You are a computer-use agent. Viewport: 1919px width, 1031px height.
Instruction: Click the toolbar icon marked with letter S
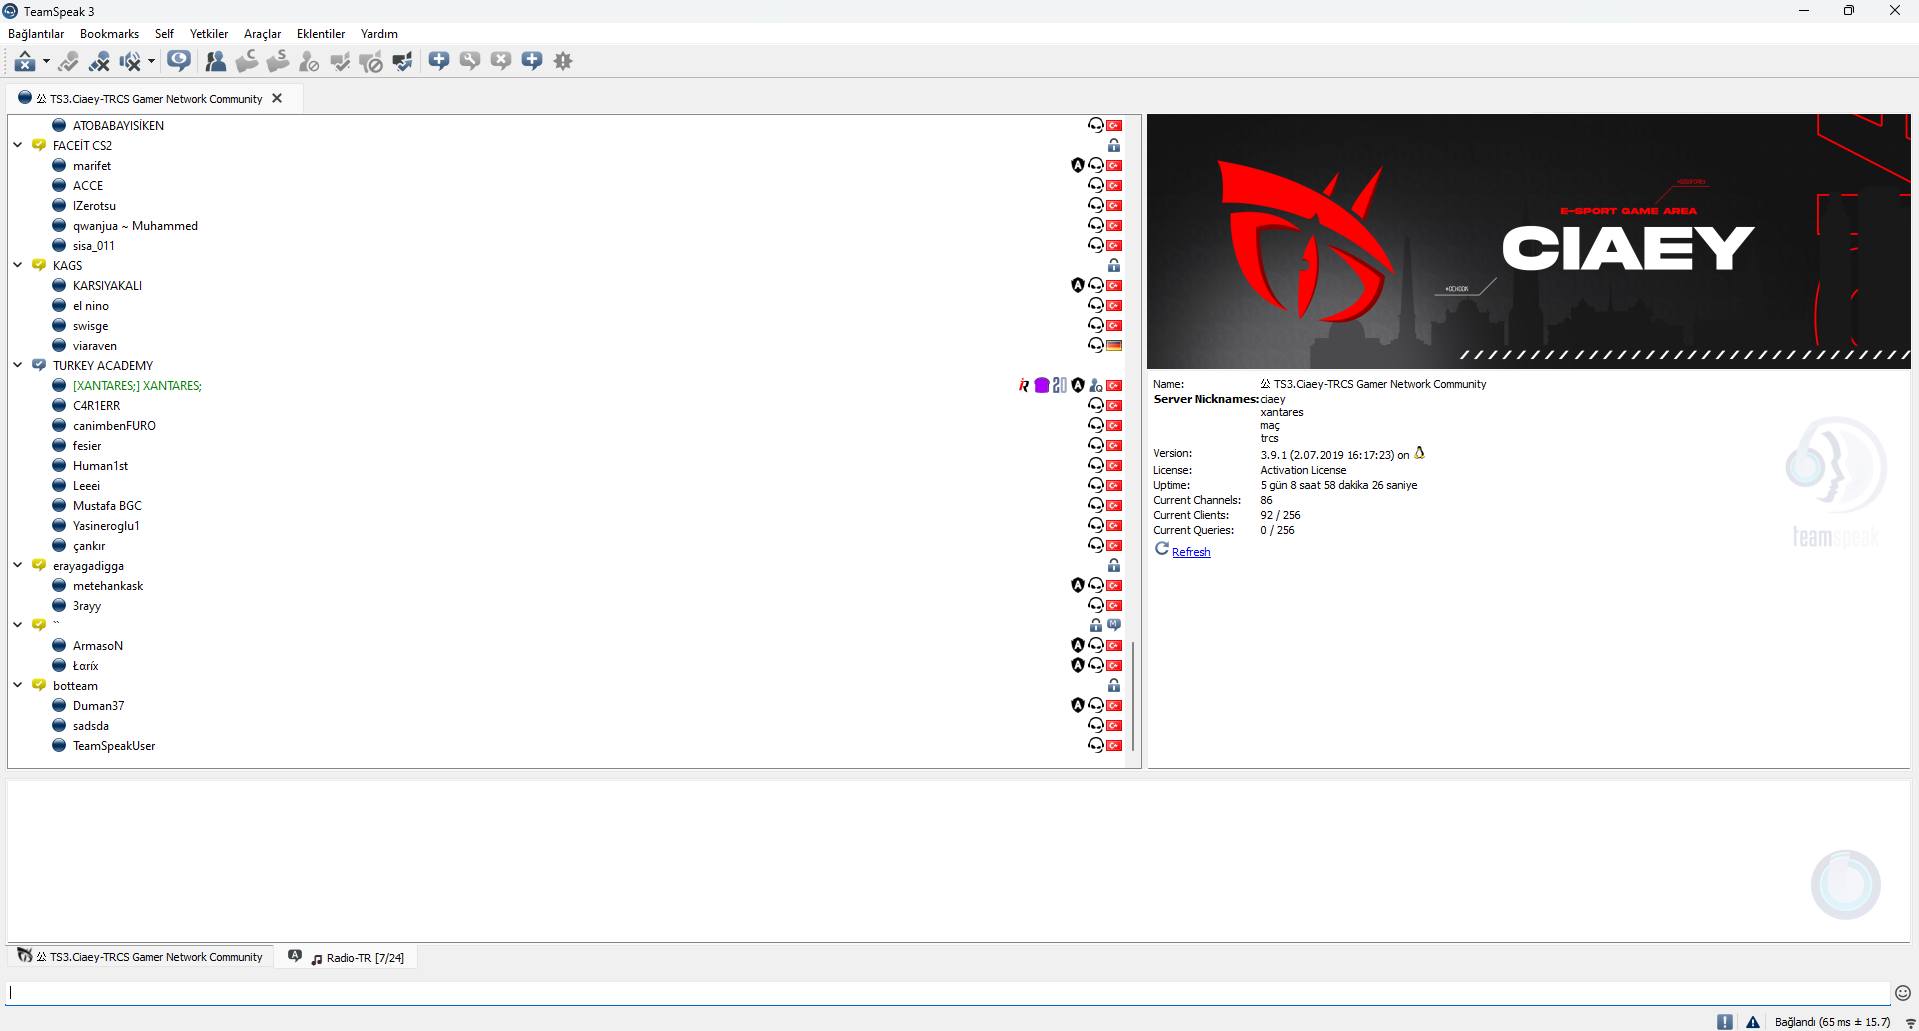click(x=278, y=61)
